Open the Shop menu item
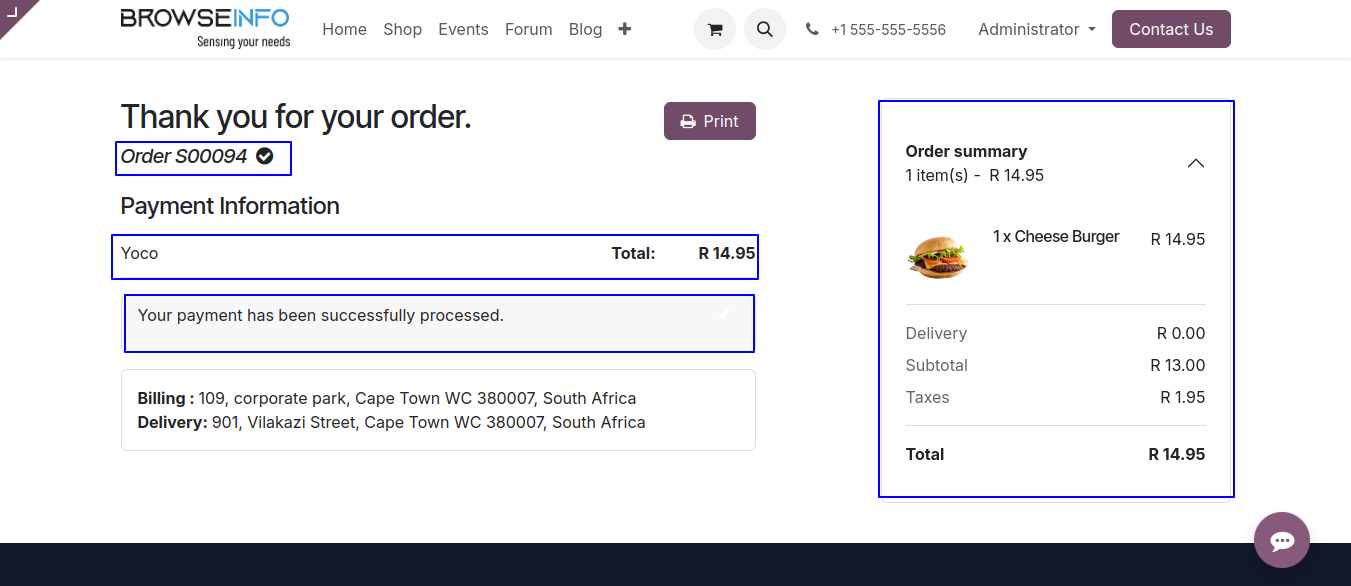This screenshot has height=586, width=1351. click(x=402, y=29)
